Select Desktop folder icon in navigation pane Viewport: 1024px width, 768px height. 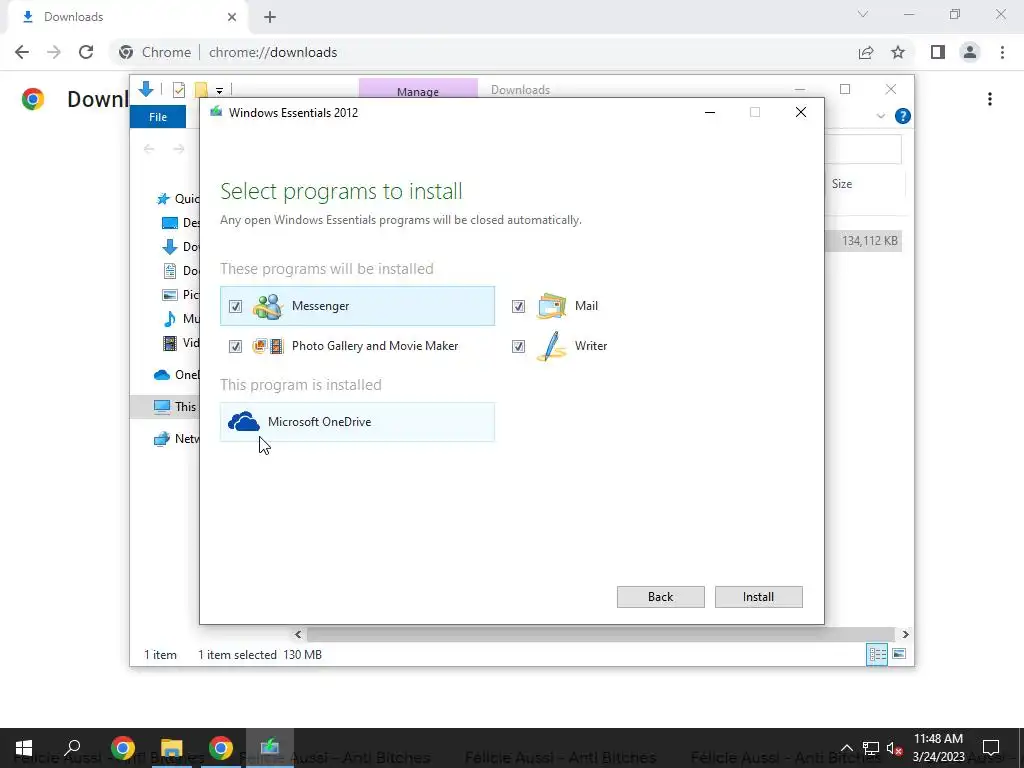(x=170, y=223)
